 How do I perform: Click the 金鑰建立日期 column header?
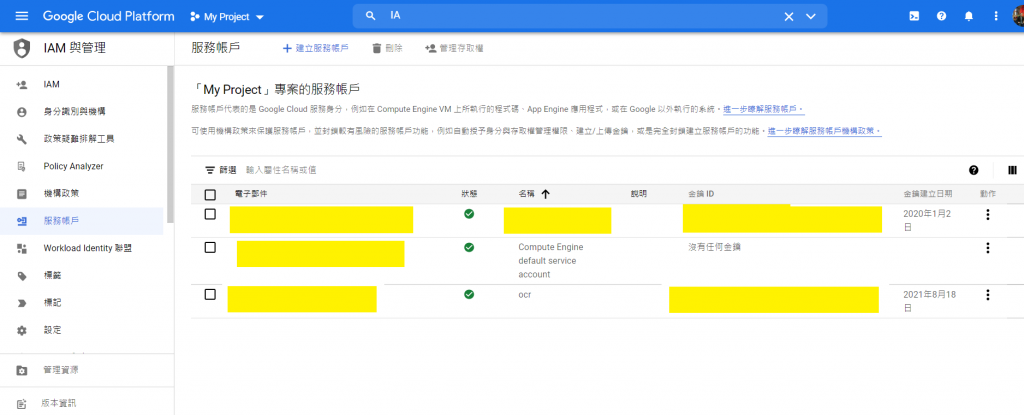(927, 194)
